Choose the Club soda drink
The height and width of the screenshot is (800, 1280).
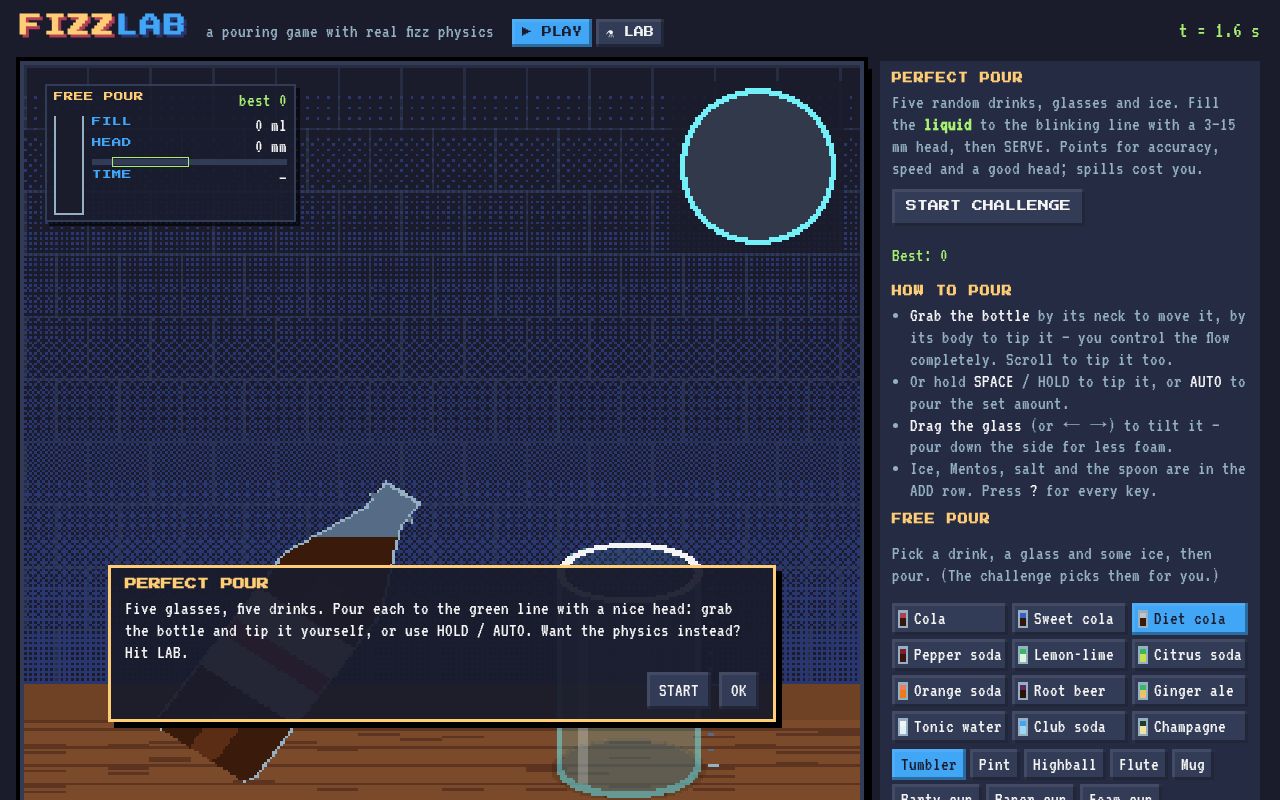1068,727
